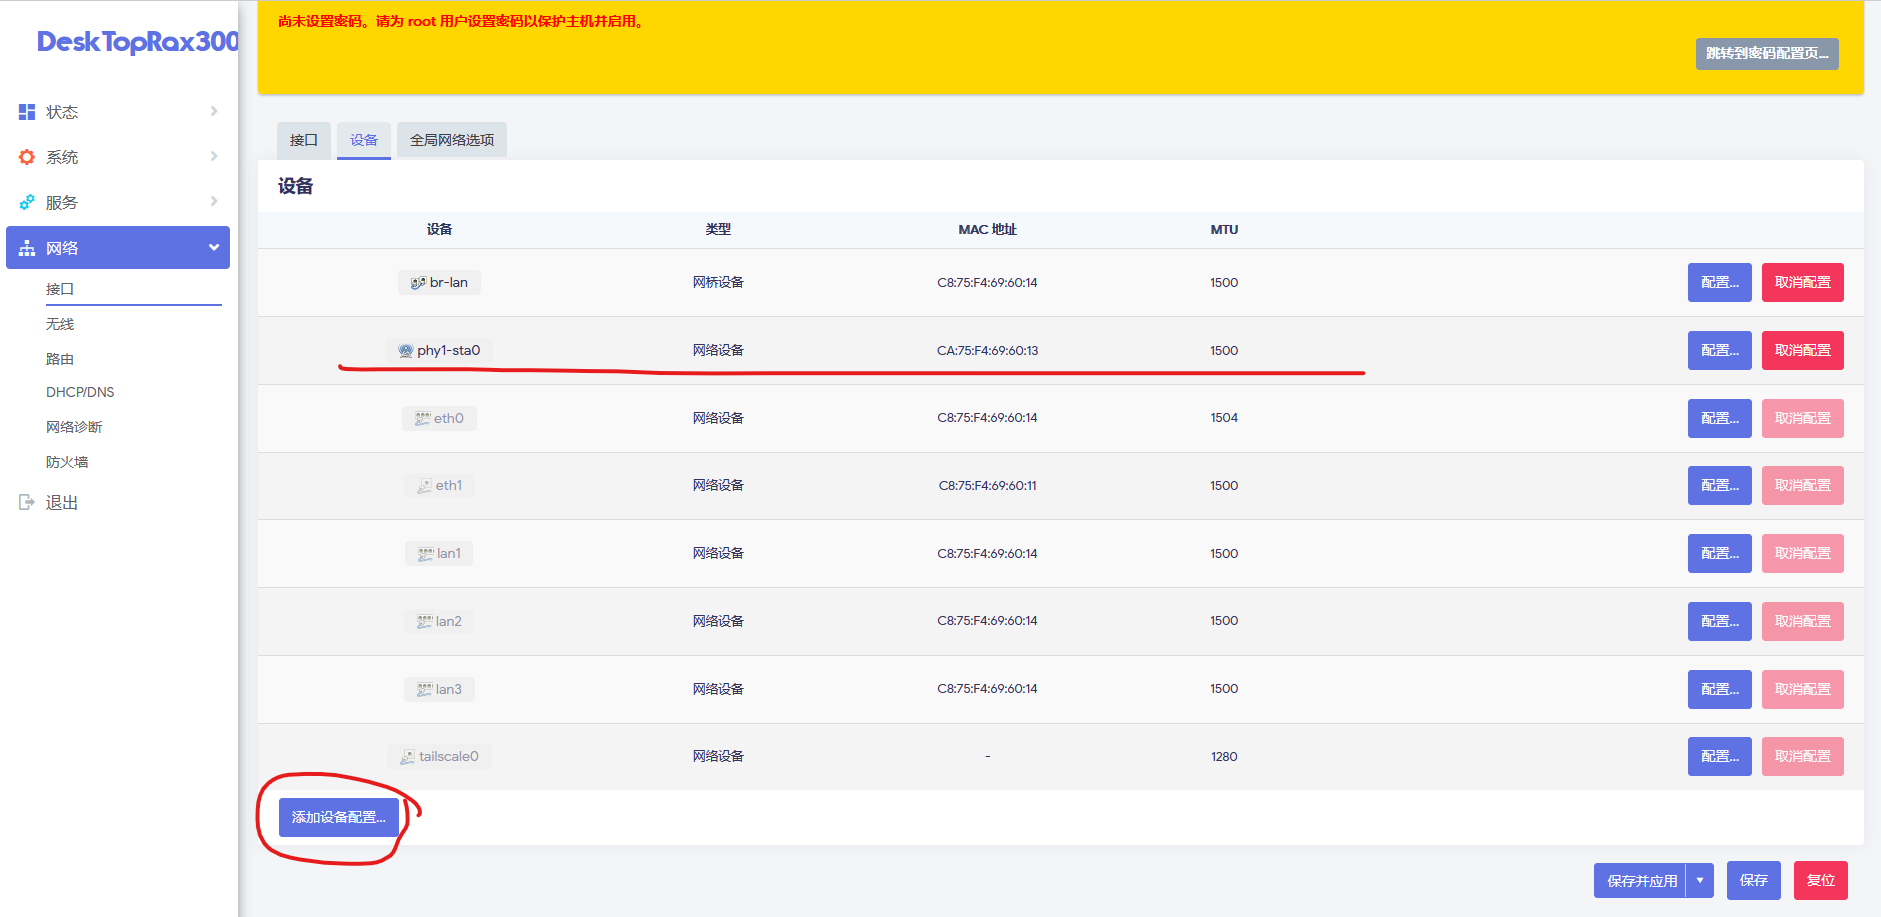Click 取消配置 for the br-lan device
The image size is (1881, 917).
pos(1802,282)
